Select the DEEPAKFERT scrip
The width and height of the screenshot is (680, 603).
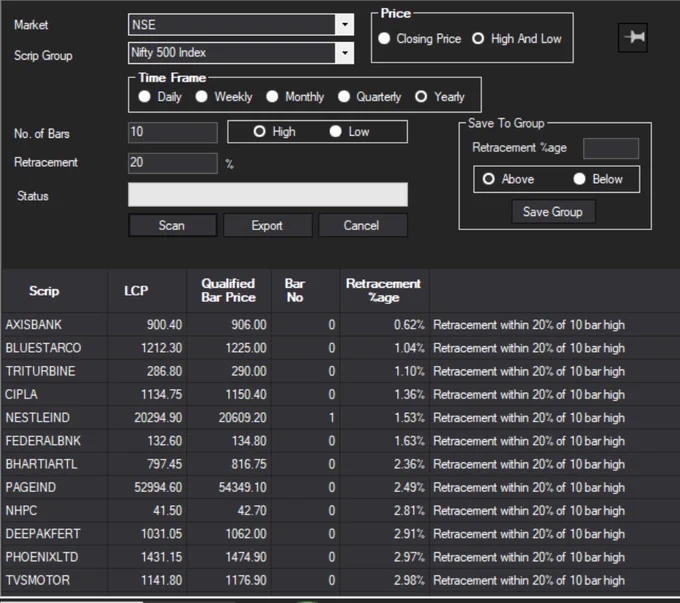[43, 534]
